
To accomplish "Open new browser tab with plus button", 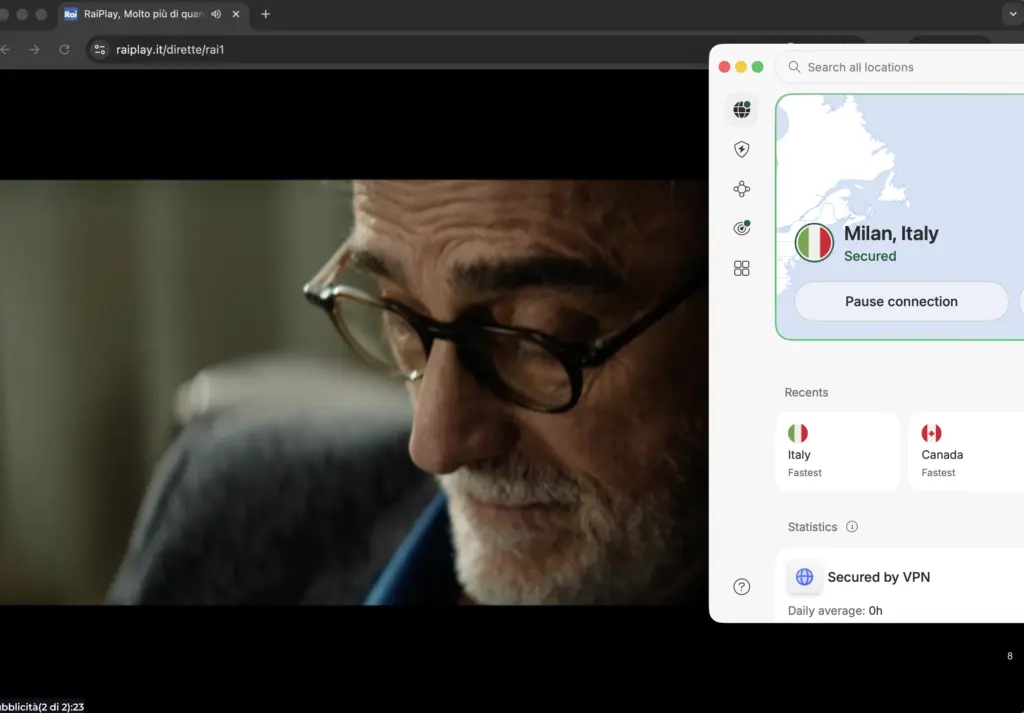I will click(265, 14).
